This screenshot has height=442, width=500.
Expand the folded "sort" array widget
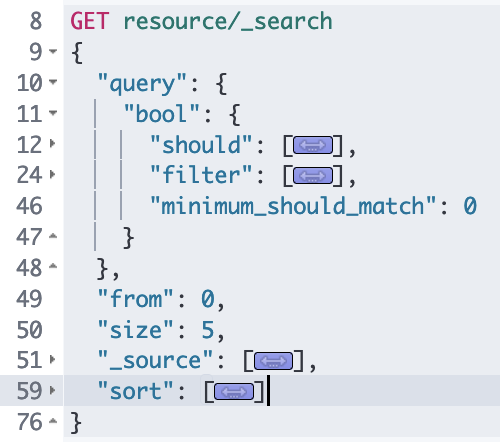click(234, 391)
